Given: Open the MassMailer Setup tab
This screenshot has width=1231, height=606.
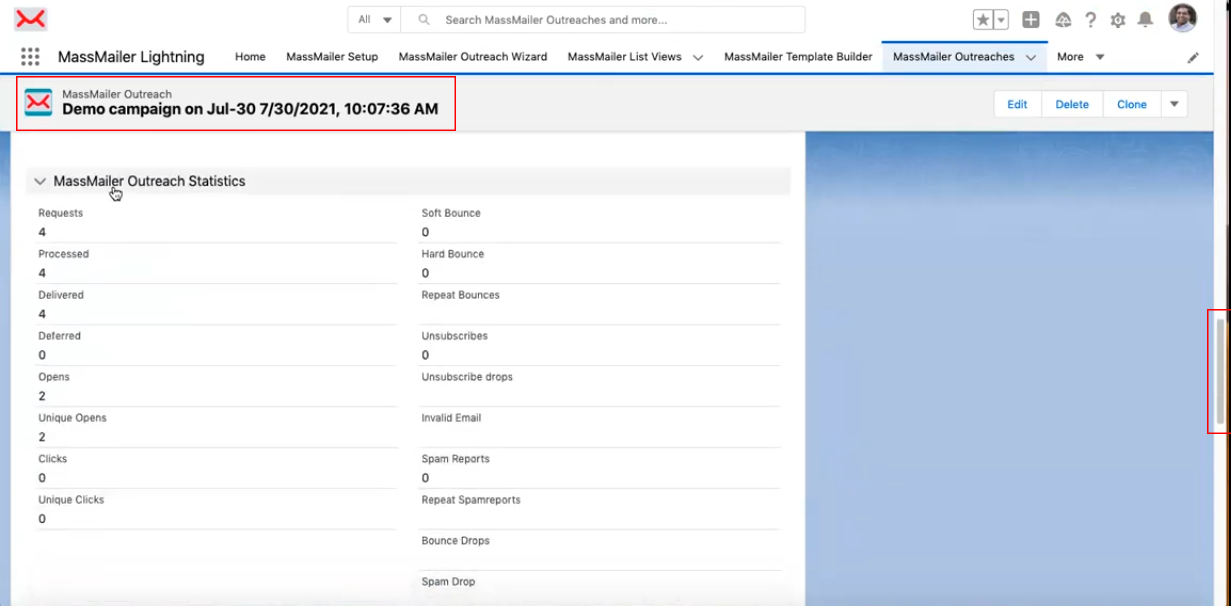Looking at the screenshot, I should pyautogui.click(x=332, y=57).
